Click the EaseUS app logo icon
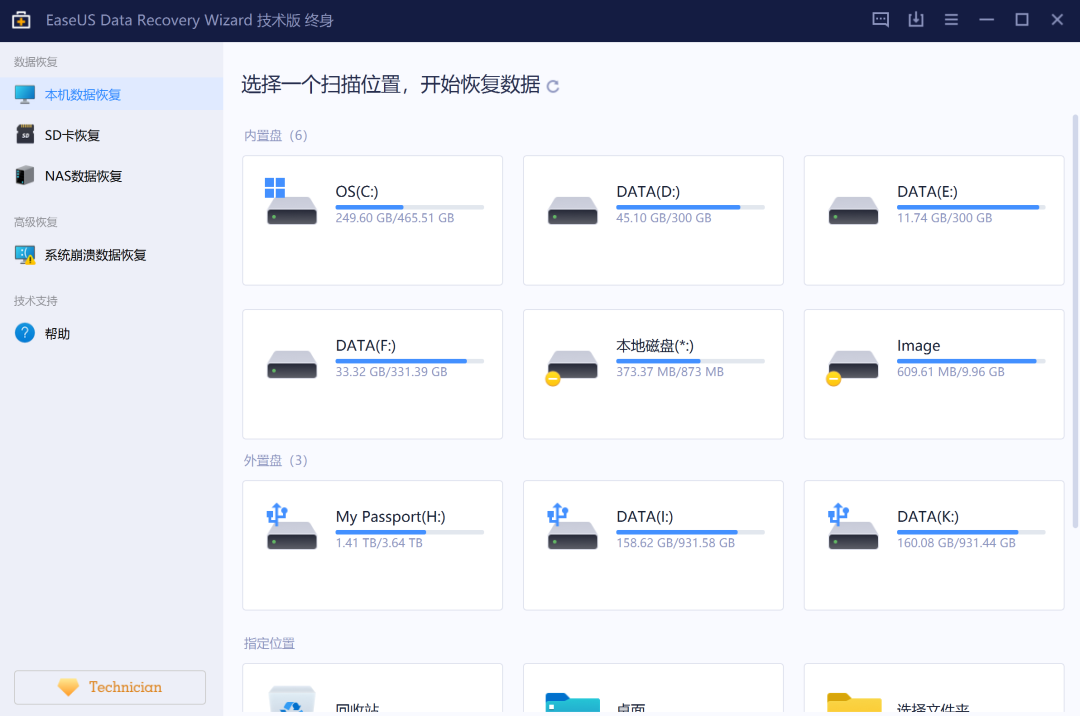This screenshot has width=1080, height=716. (21, 20)
